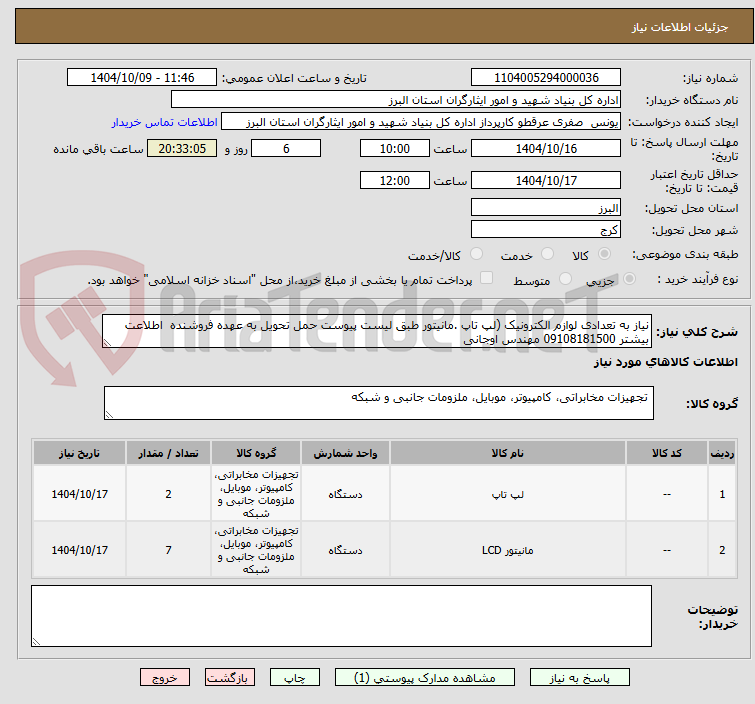Toggle the اسناد خزانه اسلامی payment checkbox

[x=487, y=278]
